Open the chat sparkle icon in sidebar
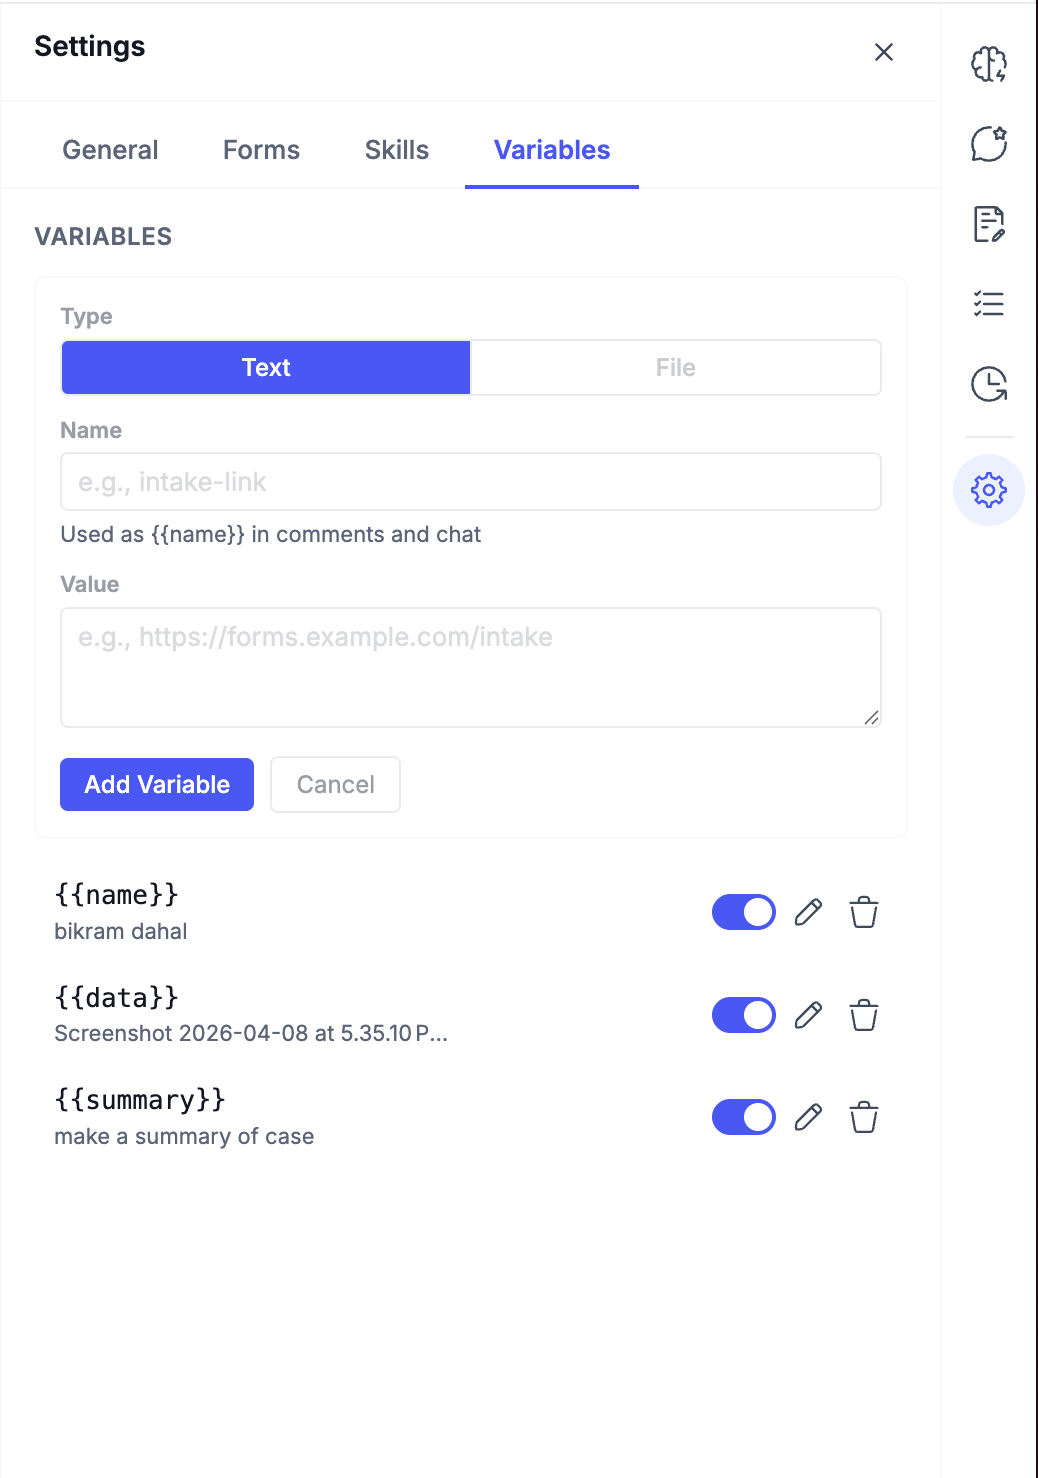Screen dimensions: 1038x1478 (988, 144)
